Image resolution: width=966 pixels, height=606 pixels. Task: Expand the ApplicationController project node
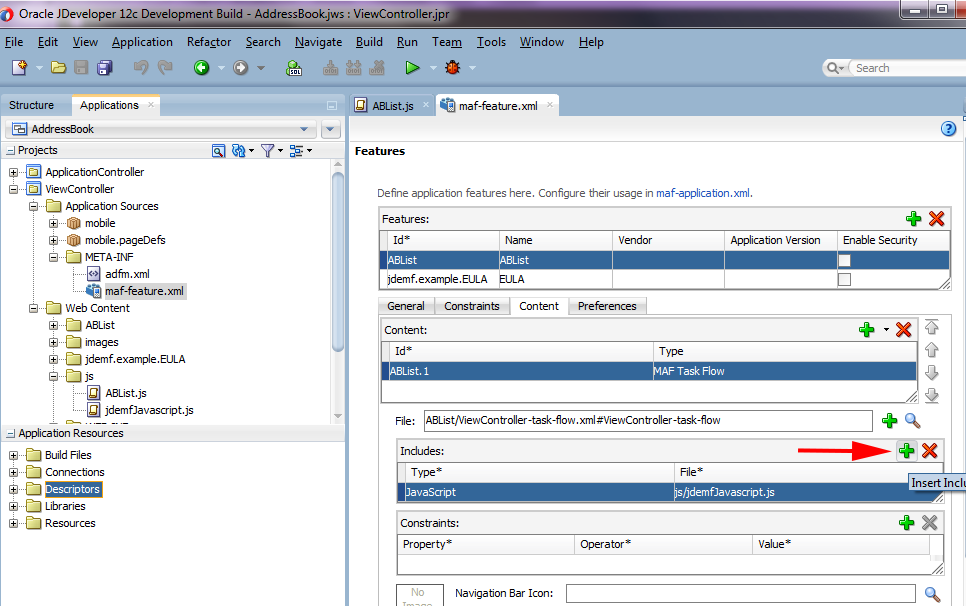[x=15, y=172]
